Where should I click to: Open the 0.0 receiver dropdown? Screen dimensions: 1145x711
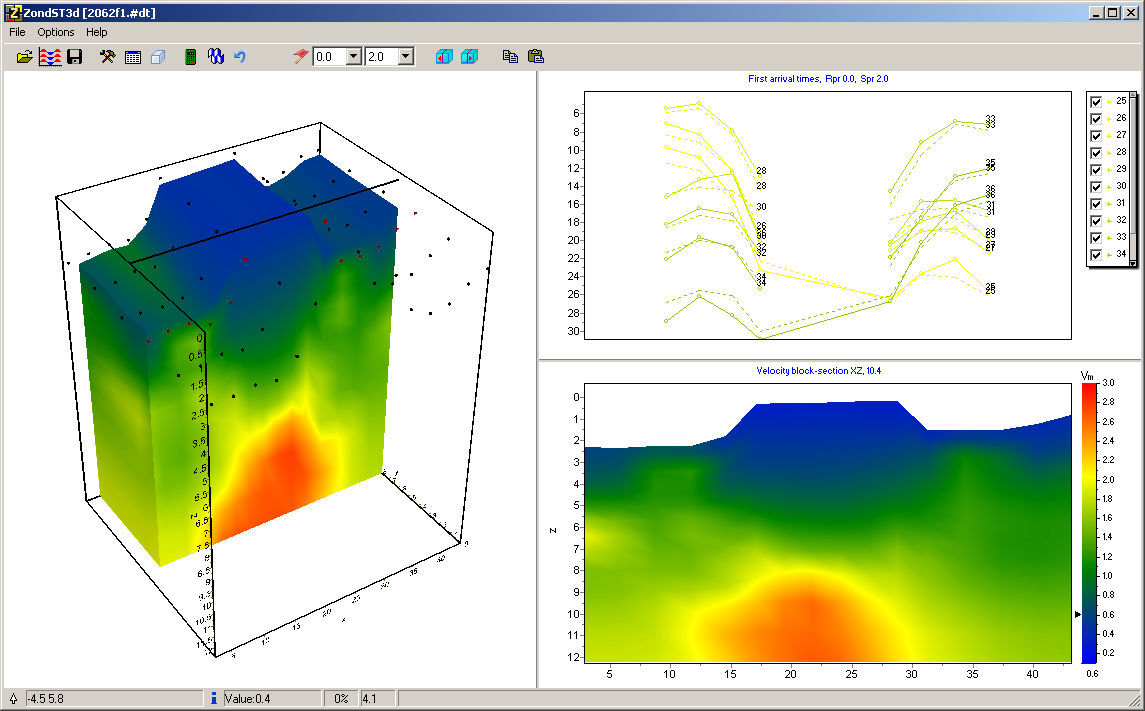pyautogui.click(x=352, y=56)
